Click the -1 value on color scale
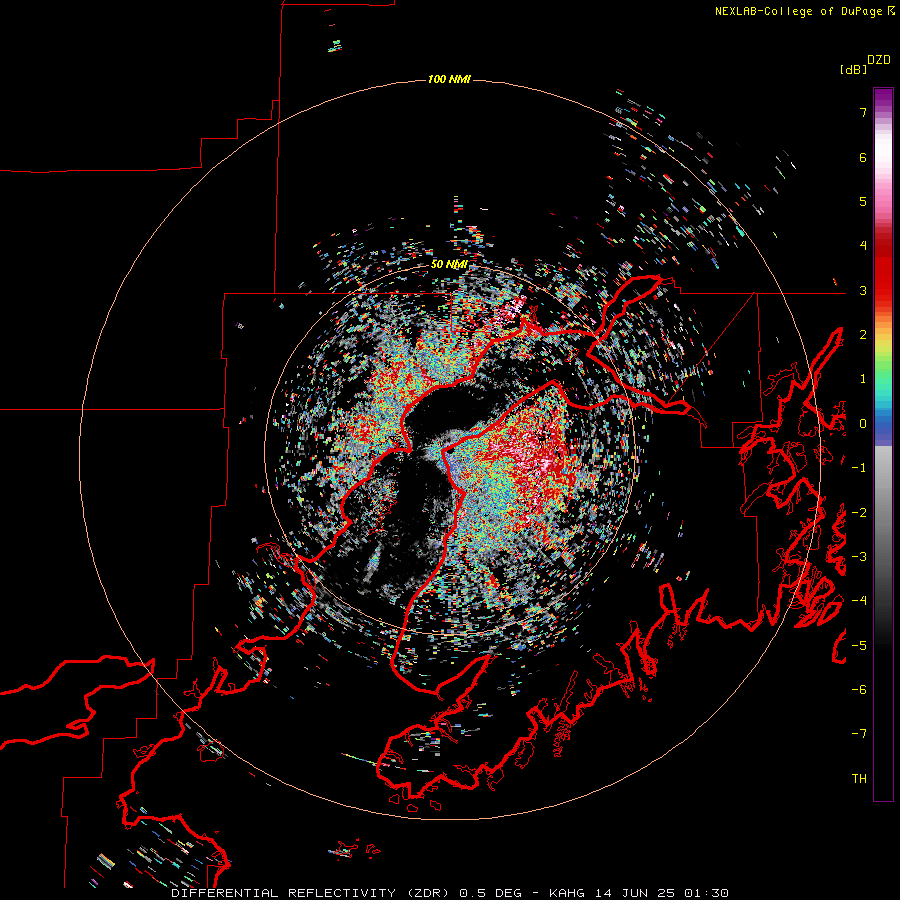This screenshot has width=900, height=900. [859, 468]
